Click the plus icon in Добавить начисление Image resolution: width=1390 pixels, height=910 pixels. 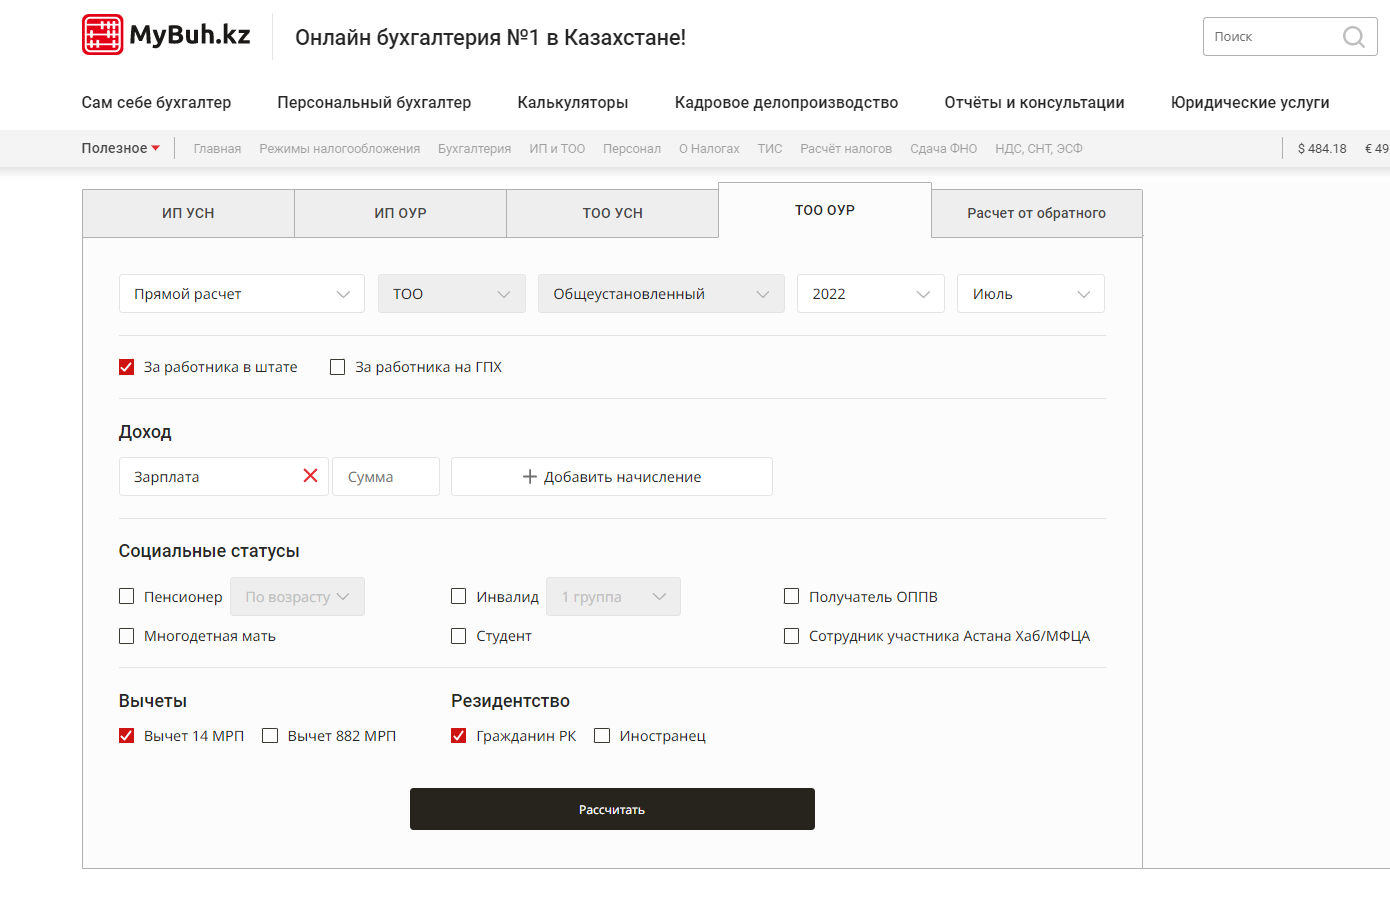tap(530, 477)
